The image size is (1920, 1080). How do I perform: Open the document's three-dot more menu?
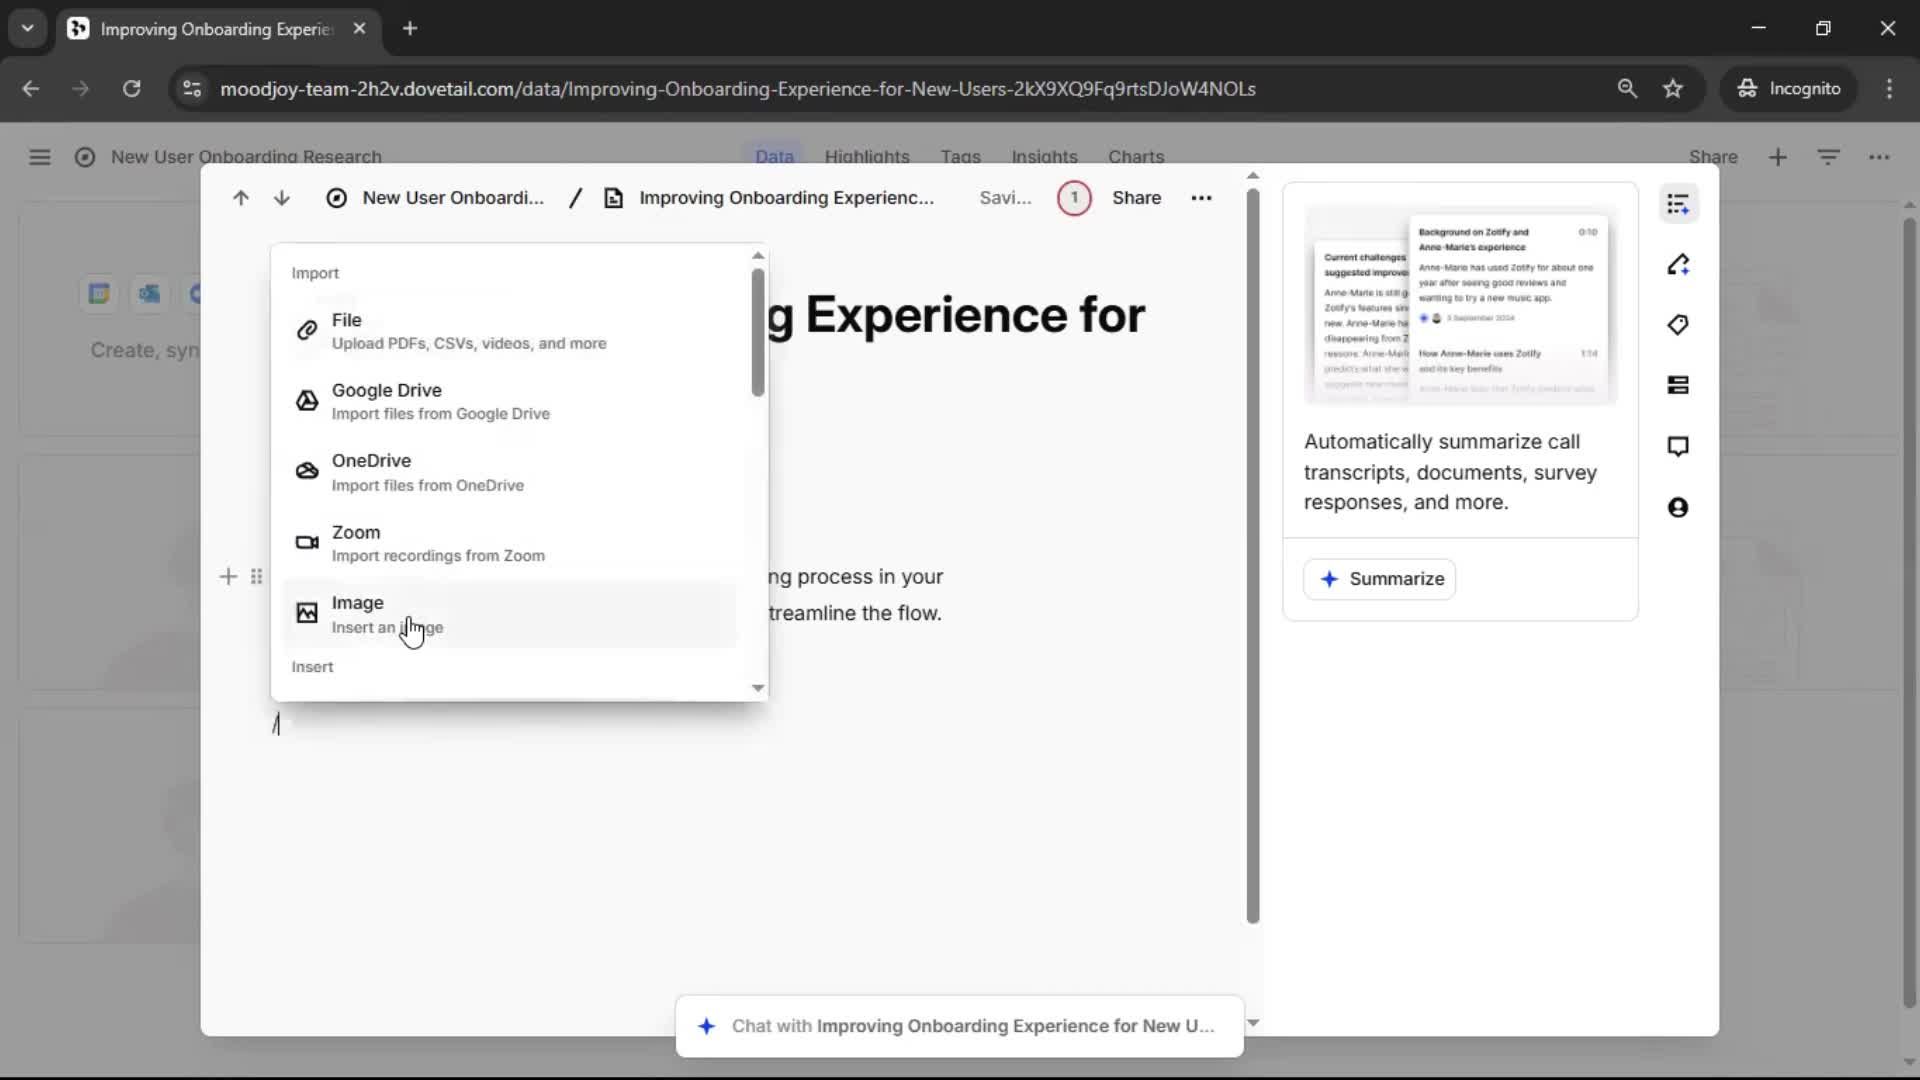pos(1201,198)
